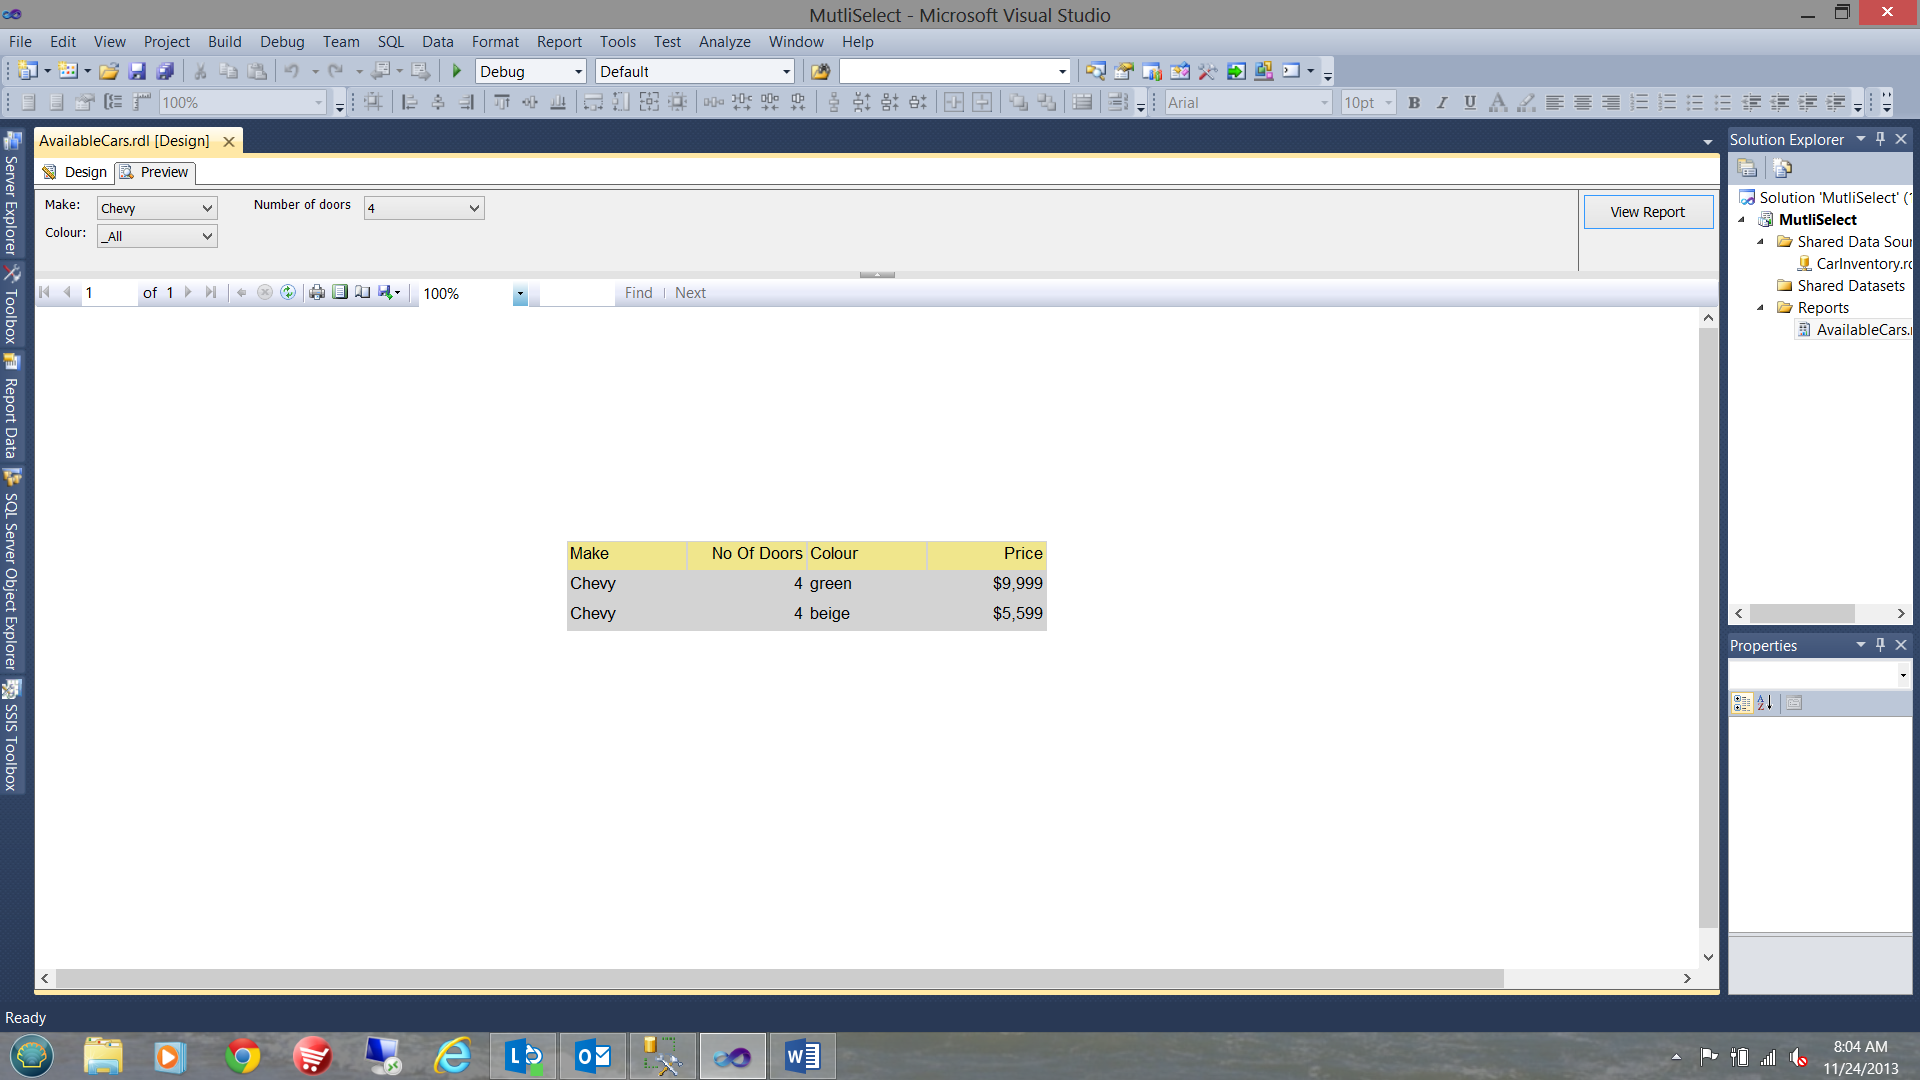Collapse the Reports folder in Solution Explorer
The height and width of the screenshot is (1080, 1920).
pos(1760,308)
